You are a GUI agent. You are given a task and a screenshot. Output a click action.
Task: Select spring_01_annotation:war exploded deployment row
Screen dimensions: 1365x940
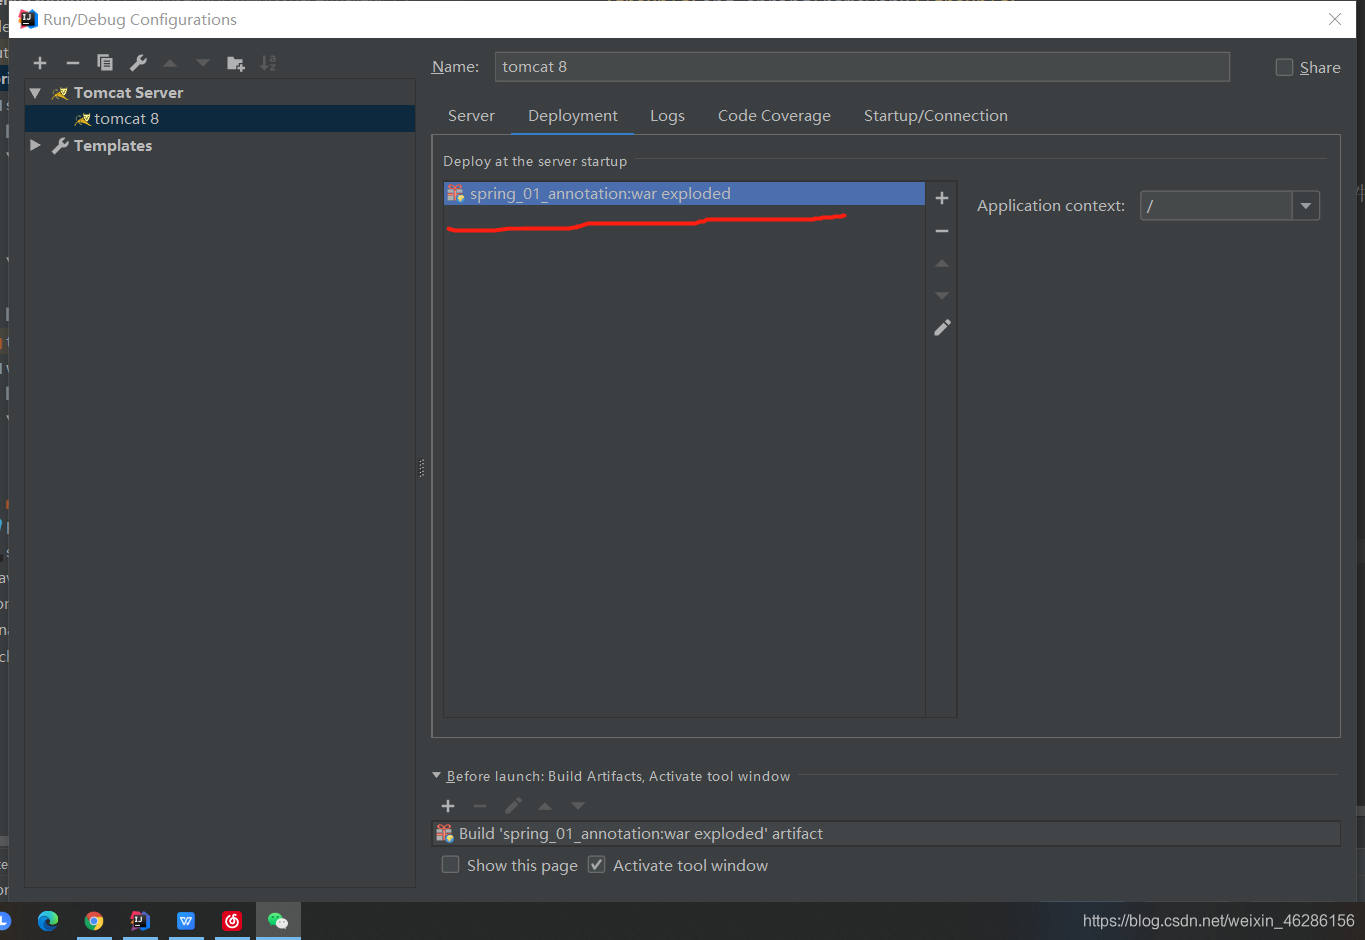(x=684, y=194)
